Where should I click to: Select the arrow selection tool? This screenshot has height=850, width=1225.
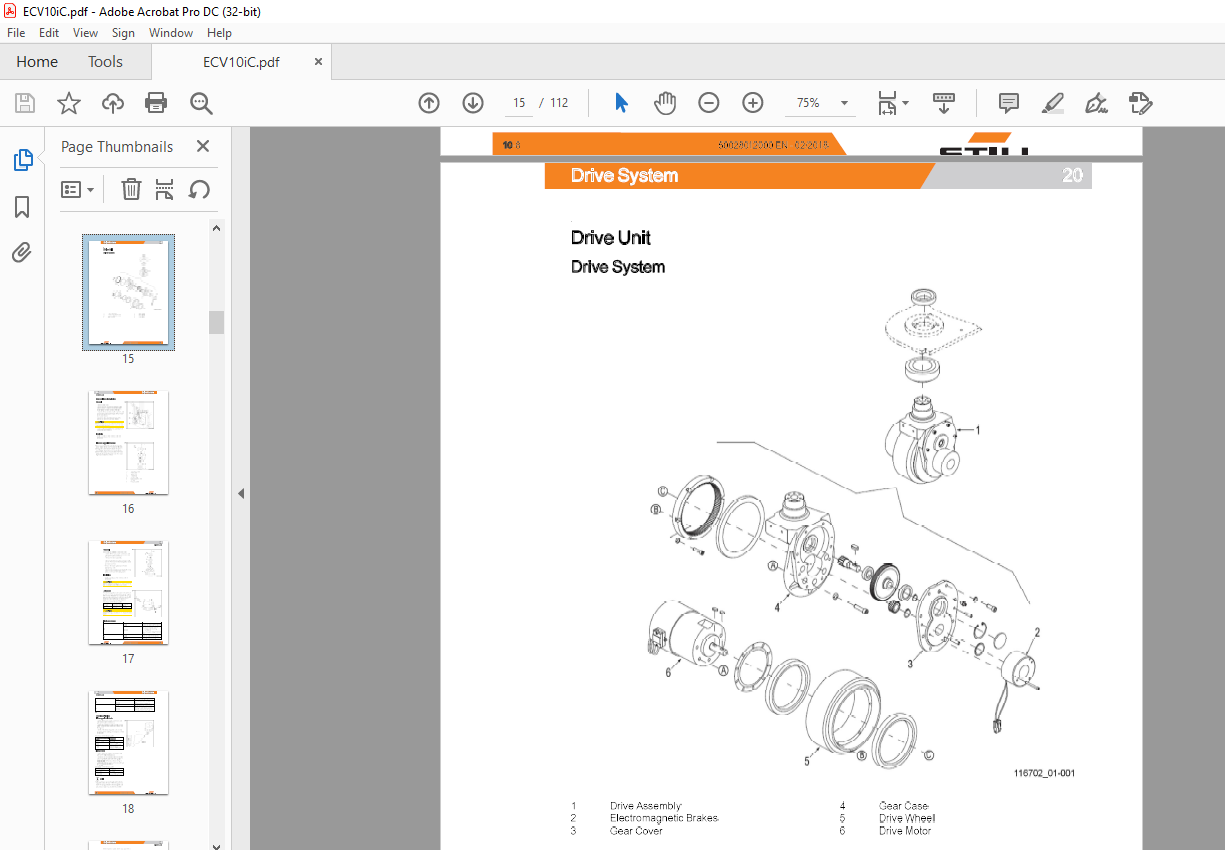click(x=621, y=103)
